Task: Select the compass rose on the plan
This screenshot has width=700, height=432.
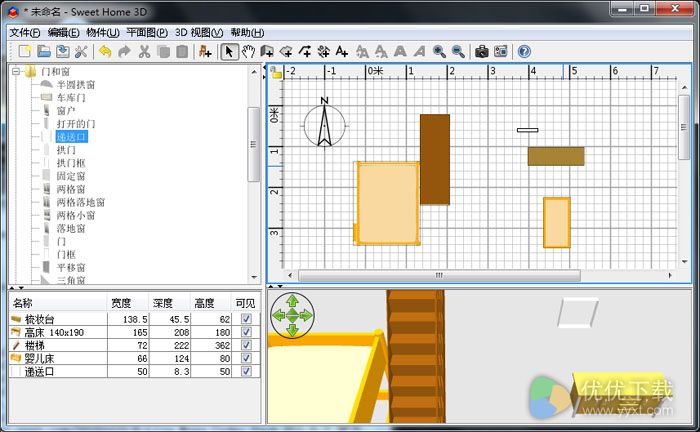Action: point(325,123)
